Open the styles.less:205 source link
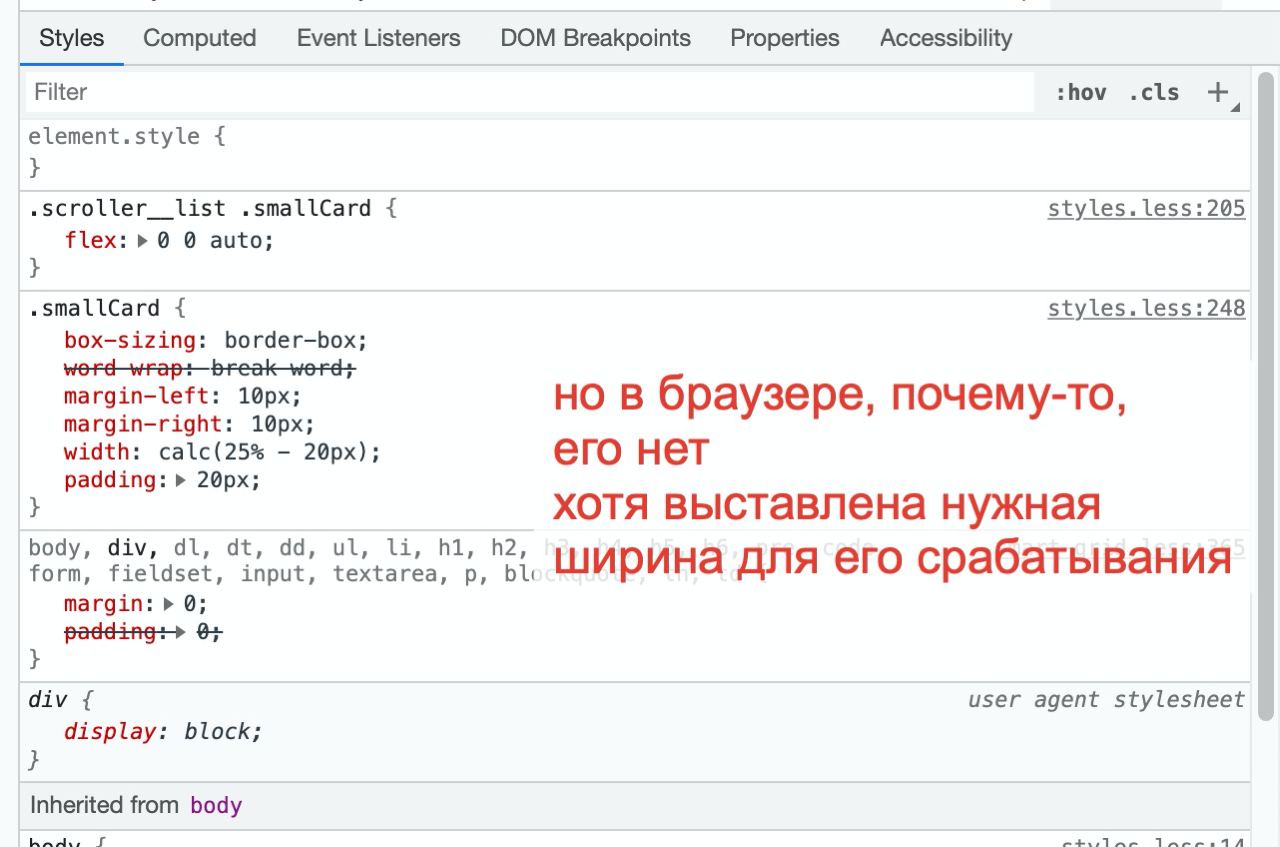This screenshot has width=1280, height=847. 1146,209
